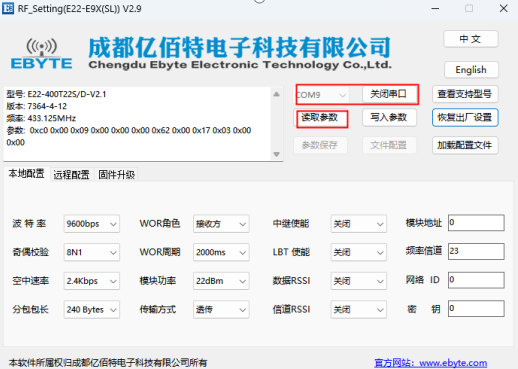Click the 频率: 433.125MHz line
518x369 pixels.
[41, 118]
